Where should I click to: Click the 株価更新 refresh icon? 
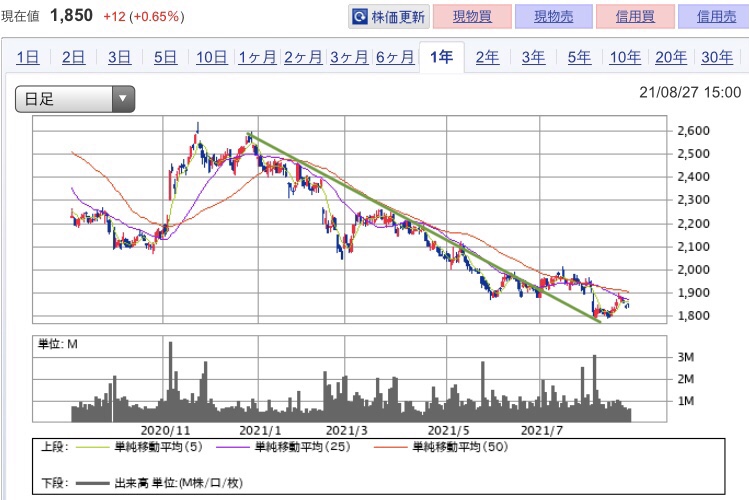click(359, 17)
